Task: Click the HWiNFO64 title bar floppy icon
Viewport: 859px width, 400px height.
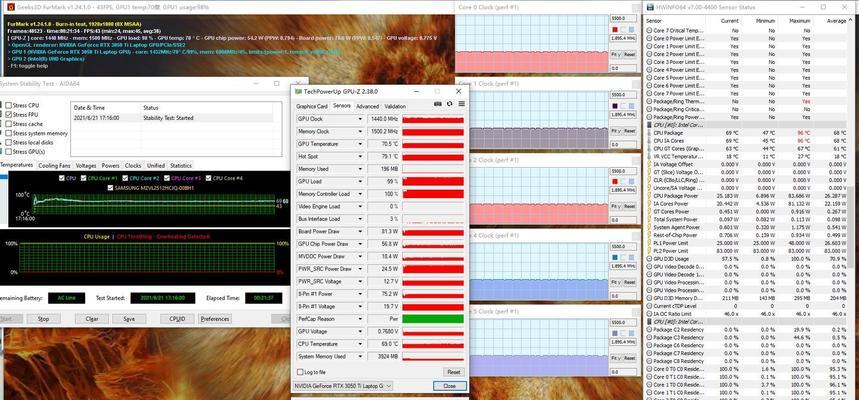Action: [x=650, y=7]
